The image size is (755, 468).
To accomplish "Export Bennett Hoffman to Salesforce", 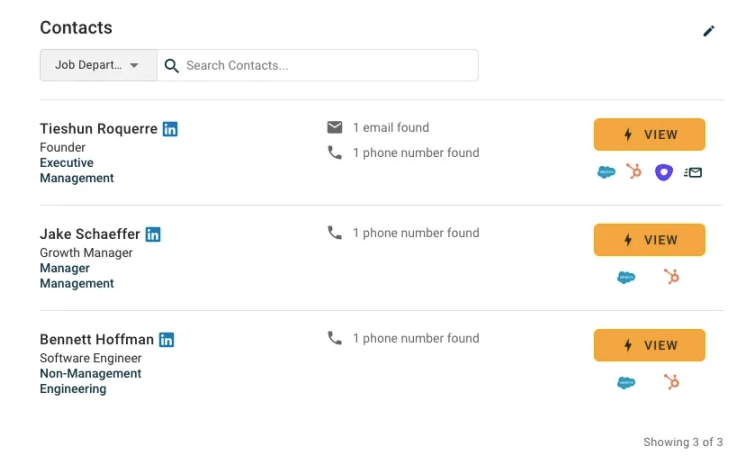I will coord(626,383).
